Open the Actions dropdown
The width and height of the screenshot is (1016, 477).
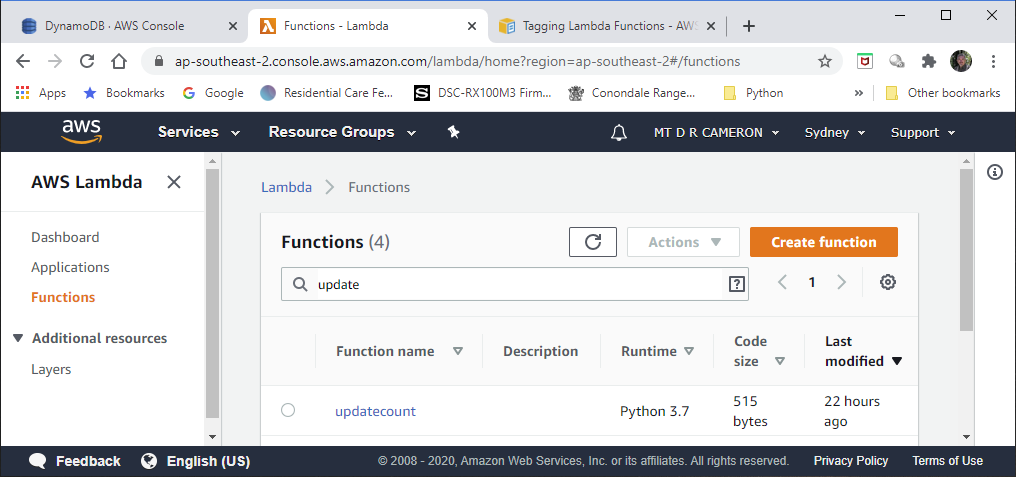684,242
